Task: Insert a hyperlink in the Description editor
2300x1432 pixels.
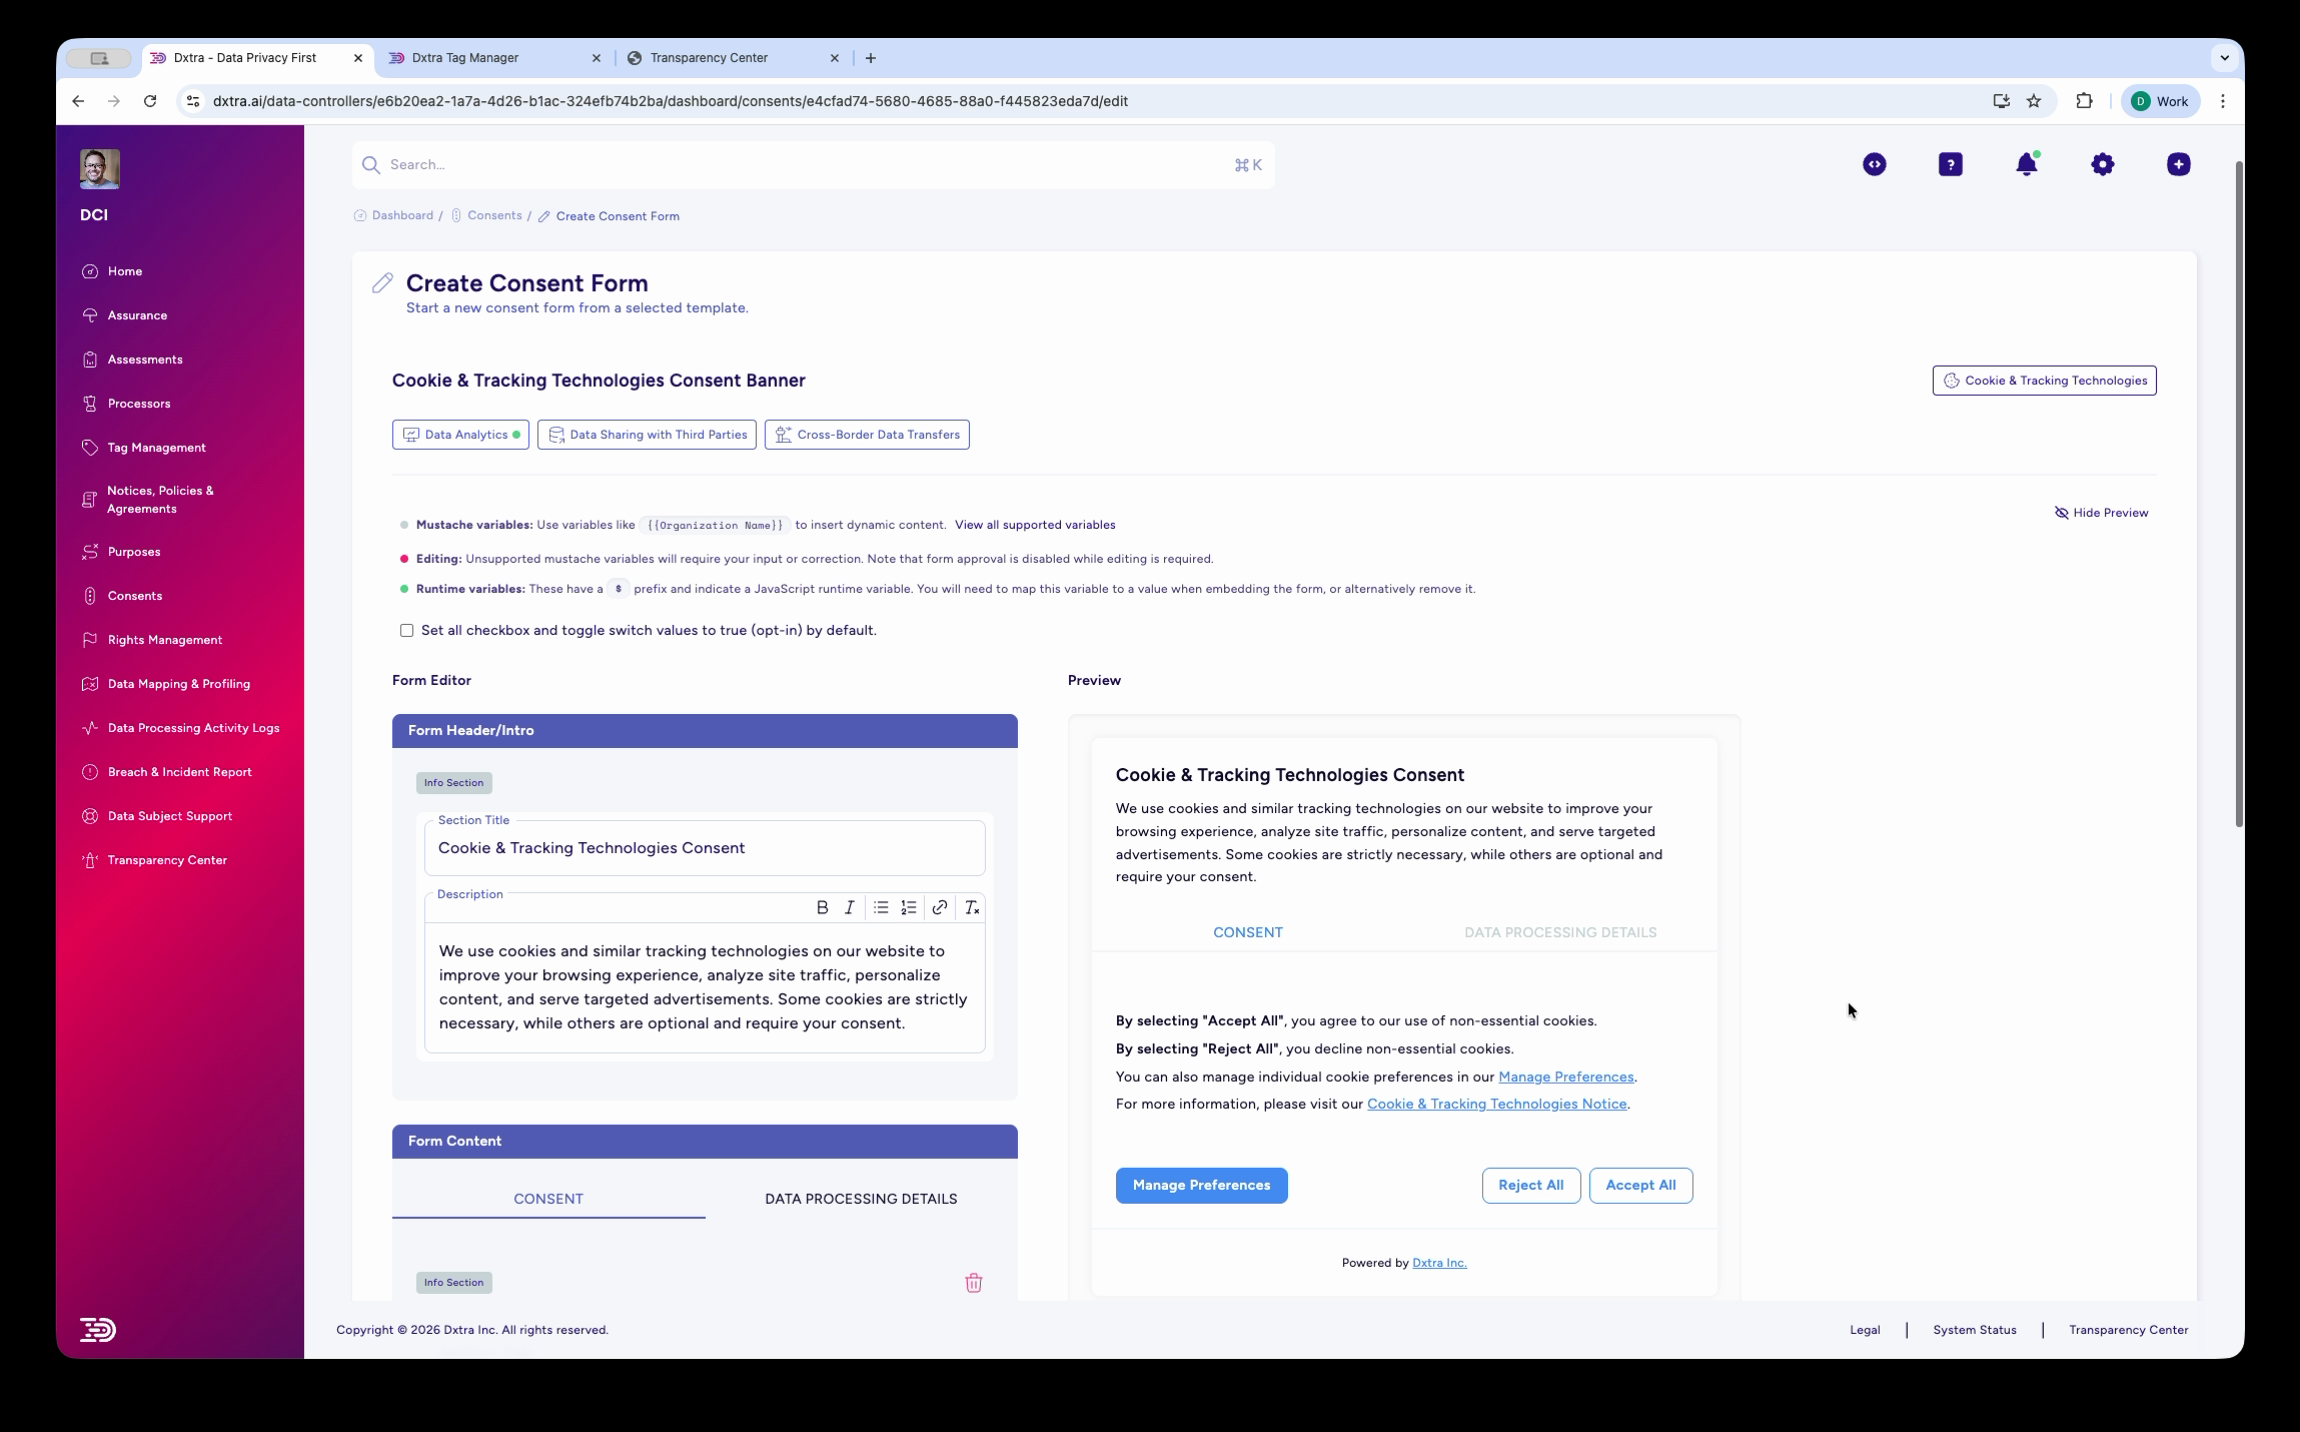Action: coord(939,907)
